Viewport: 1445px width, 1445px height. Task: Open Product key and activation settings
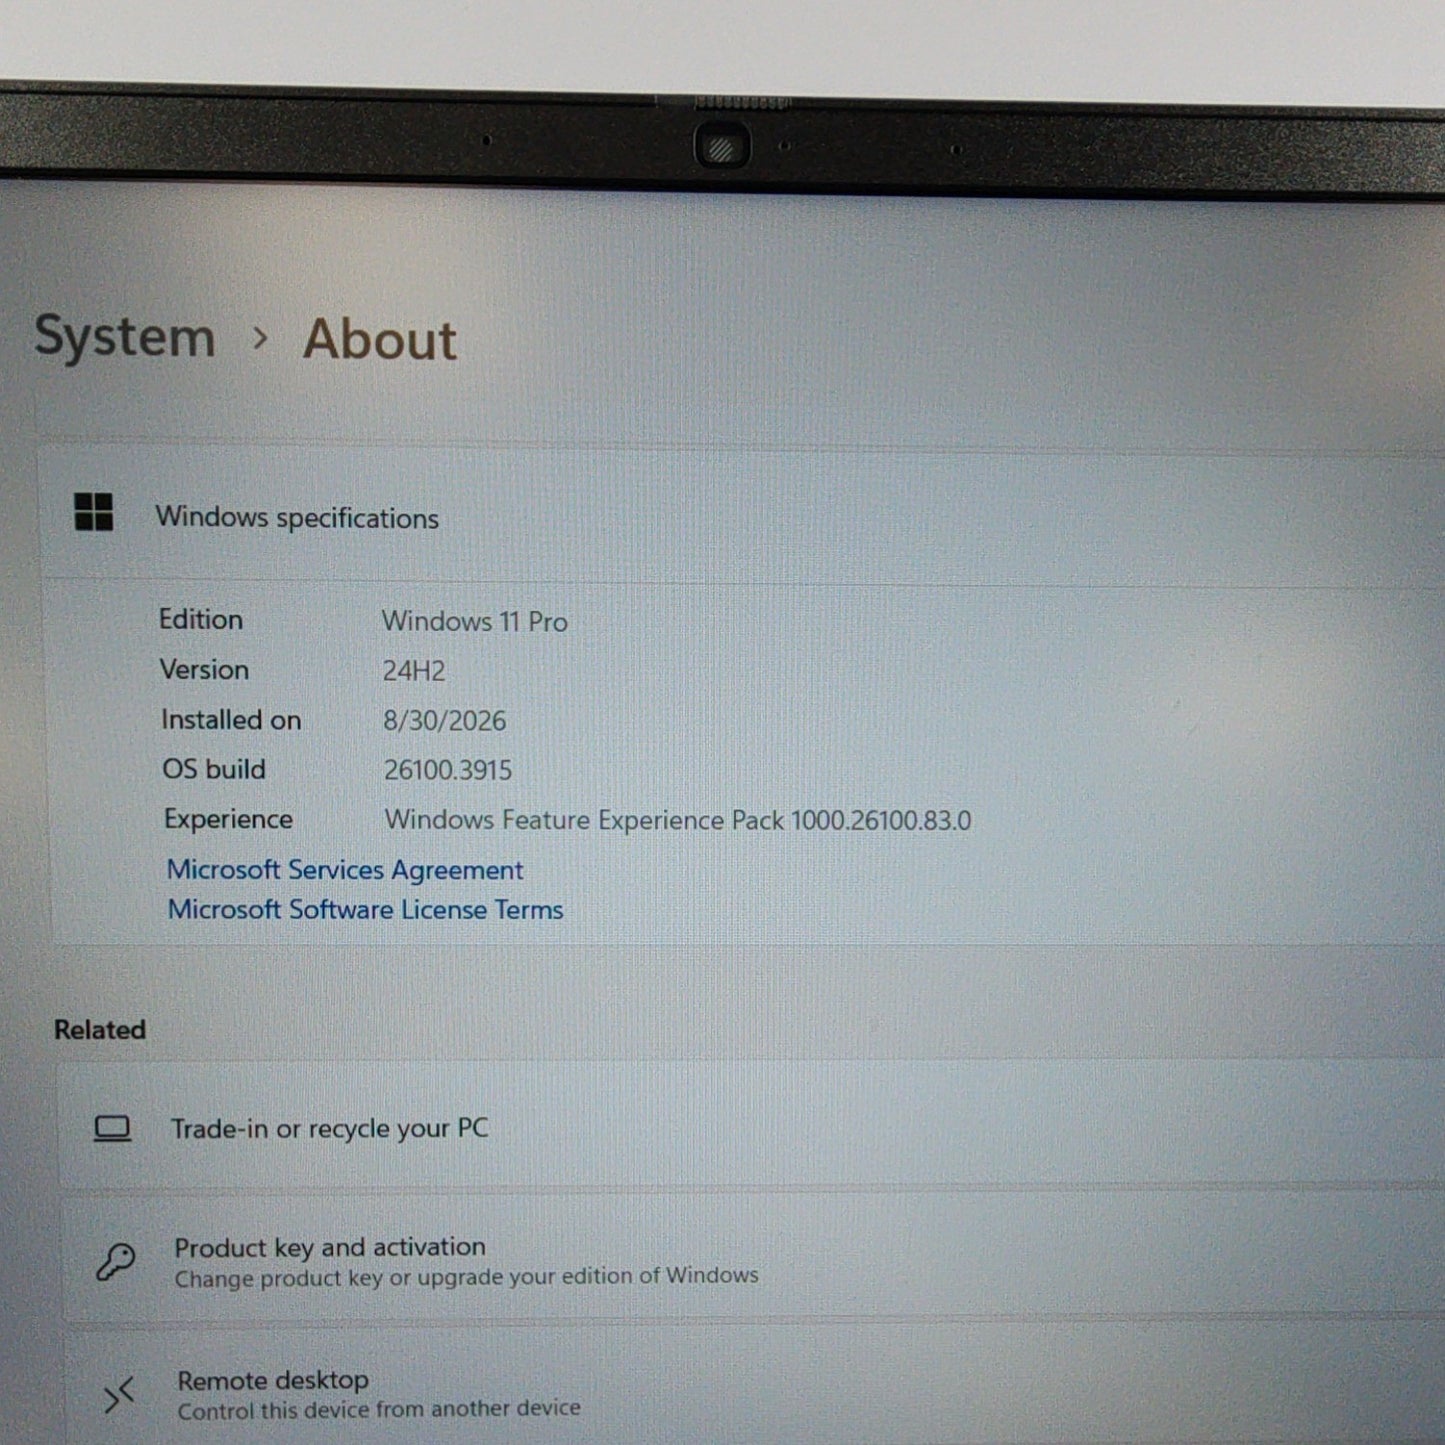[752, 1260]
